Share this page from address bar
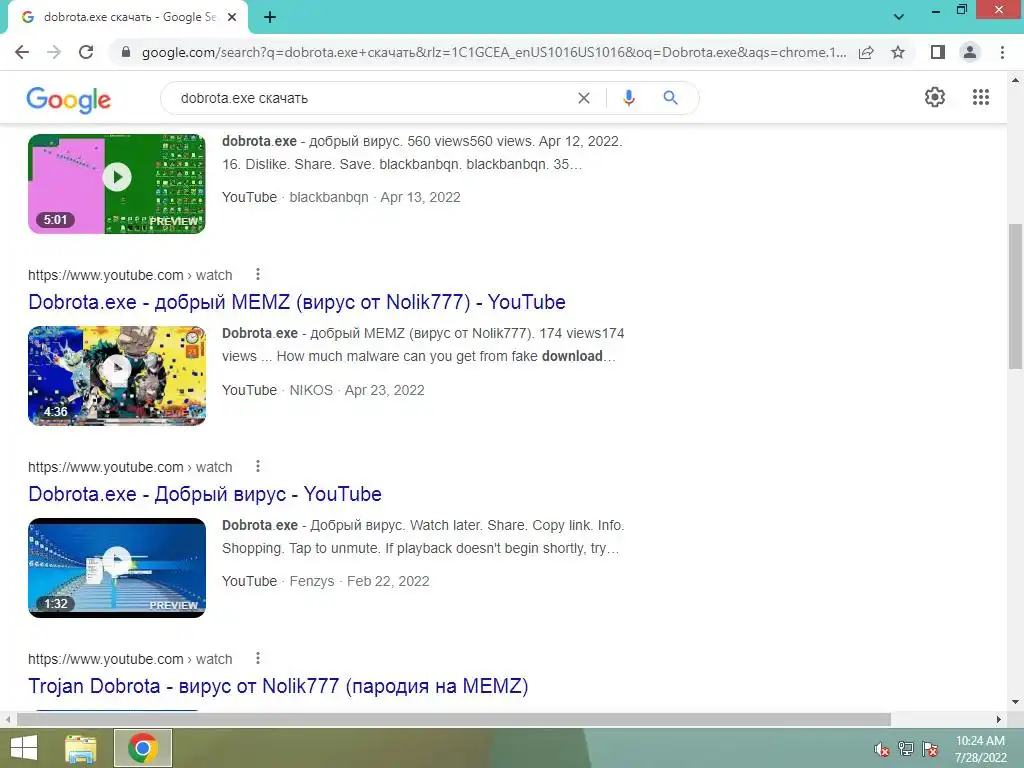Image resolution: width=1024 pixels, height=768 pixels. point(866,52)
